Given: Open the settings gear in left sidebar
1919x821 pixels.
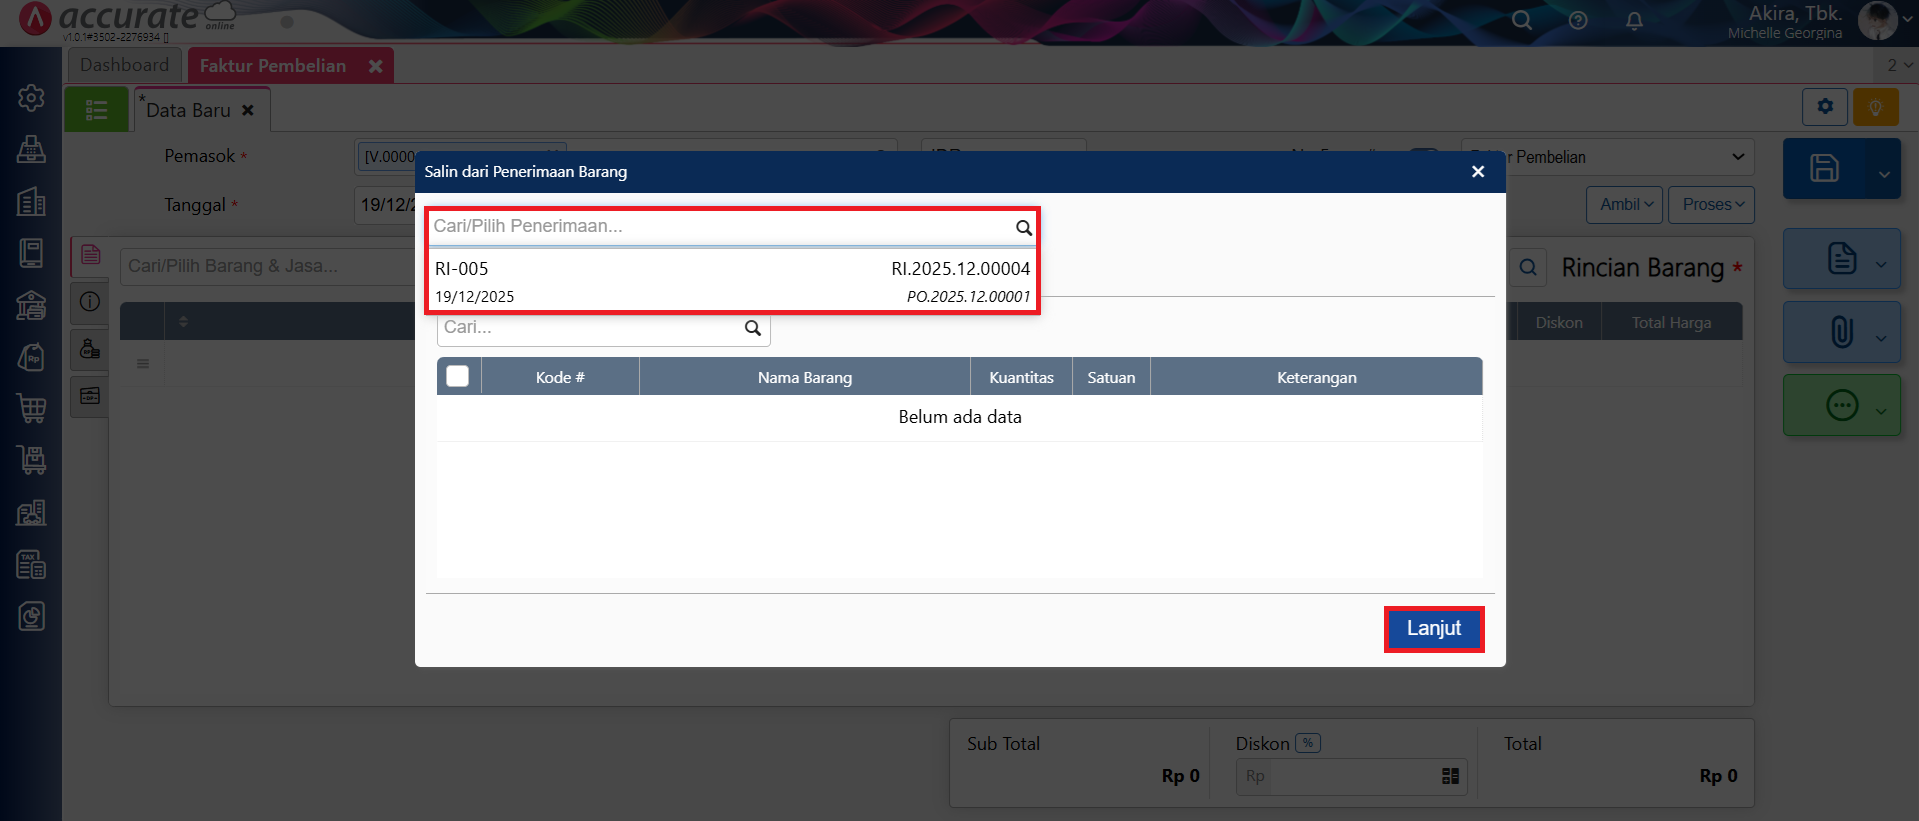Looking at the screenshot, I should 31,98.
